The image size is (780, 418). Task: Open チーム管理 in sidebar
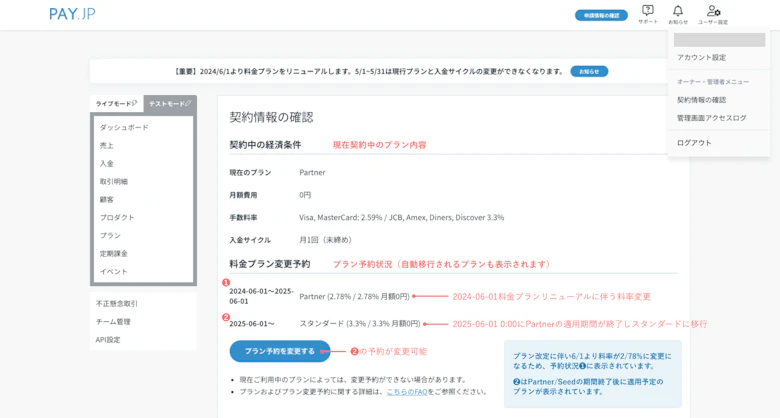coord(113,321)
